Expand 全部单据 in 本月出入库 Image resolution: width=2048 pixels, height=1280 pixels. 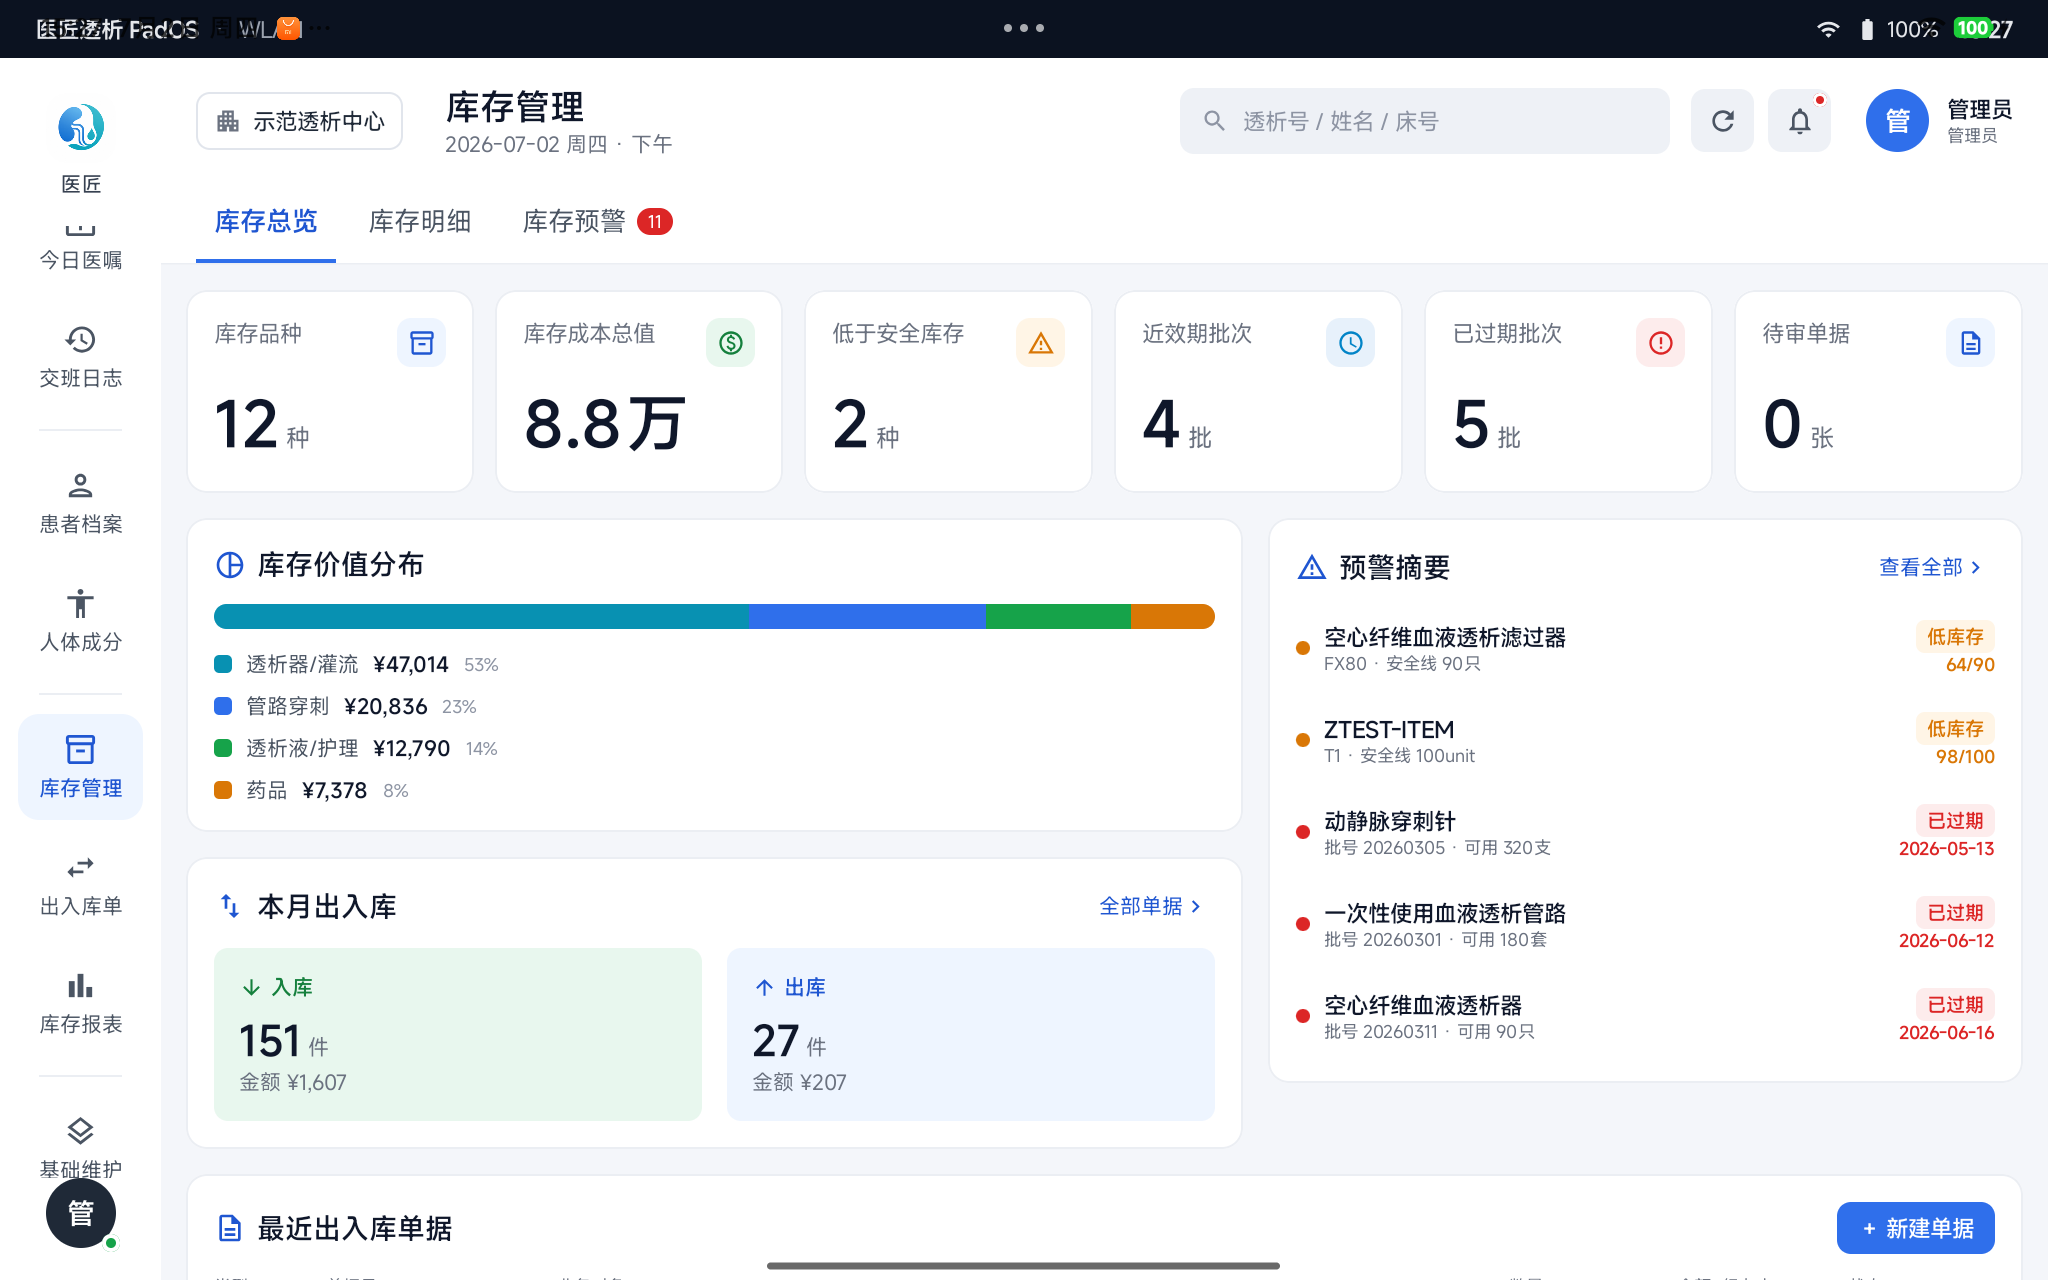click(1150, 906)
